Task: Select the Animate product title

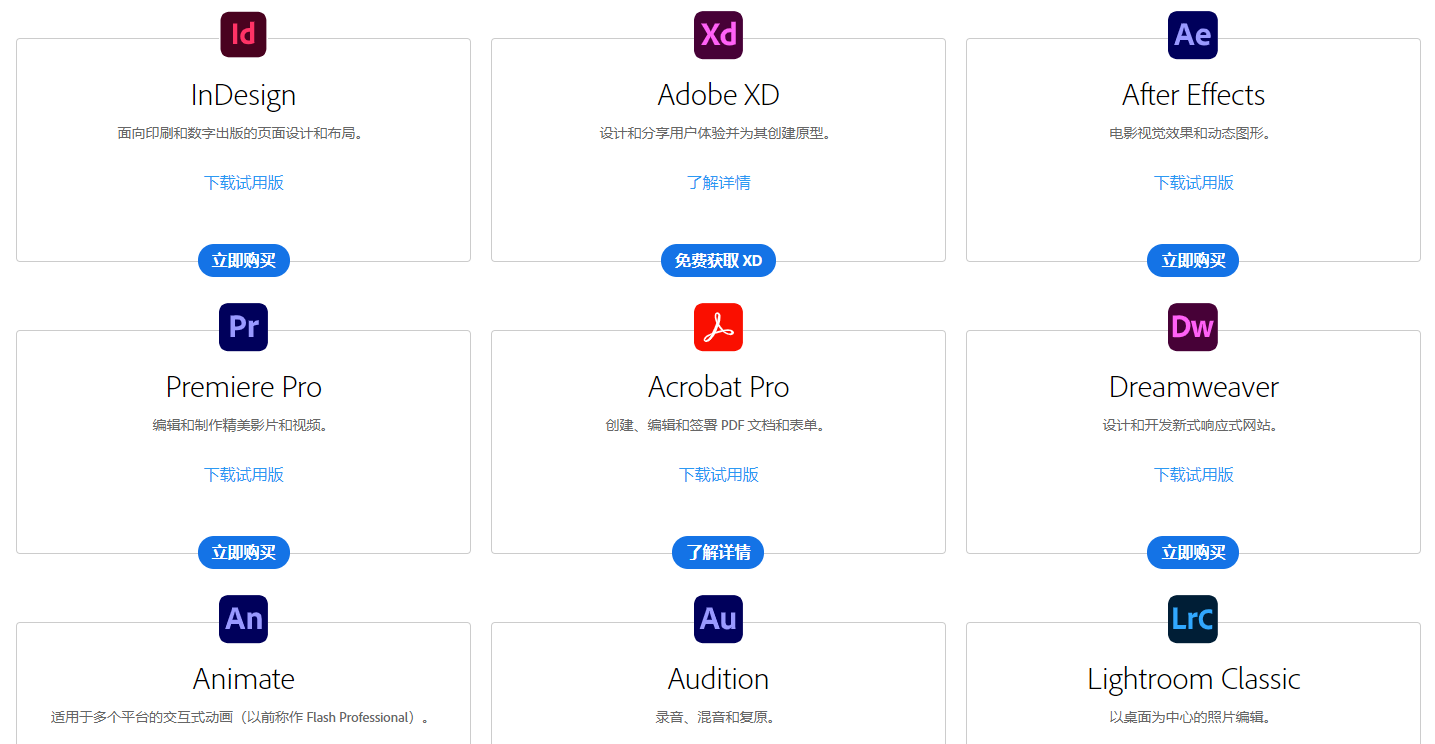Action: 243,679
